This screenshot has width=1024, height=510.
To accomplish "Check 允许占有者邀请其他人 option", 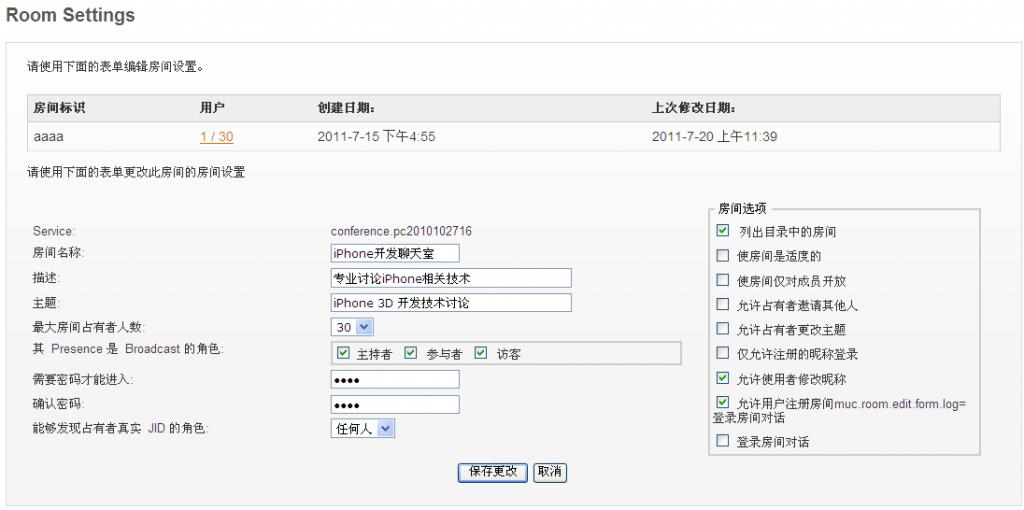I will pyautogui.click(x=723, y=305).
